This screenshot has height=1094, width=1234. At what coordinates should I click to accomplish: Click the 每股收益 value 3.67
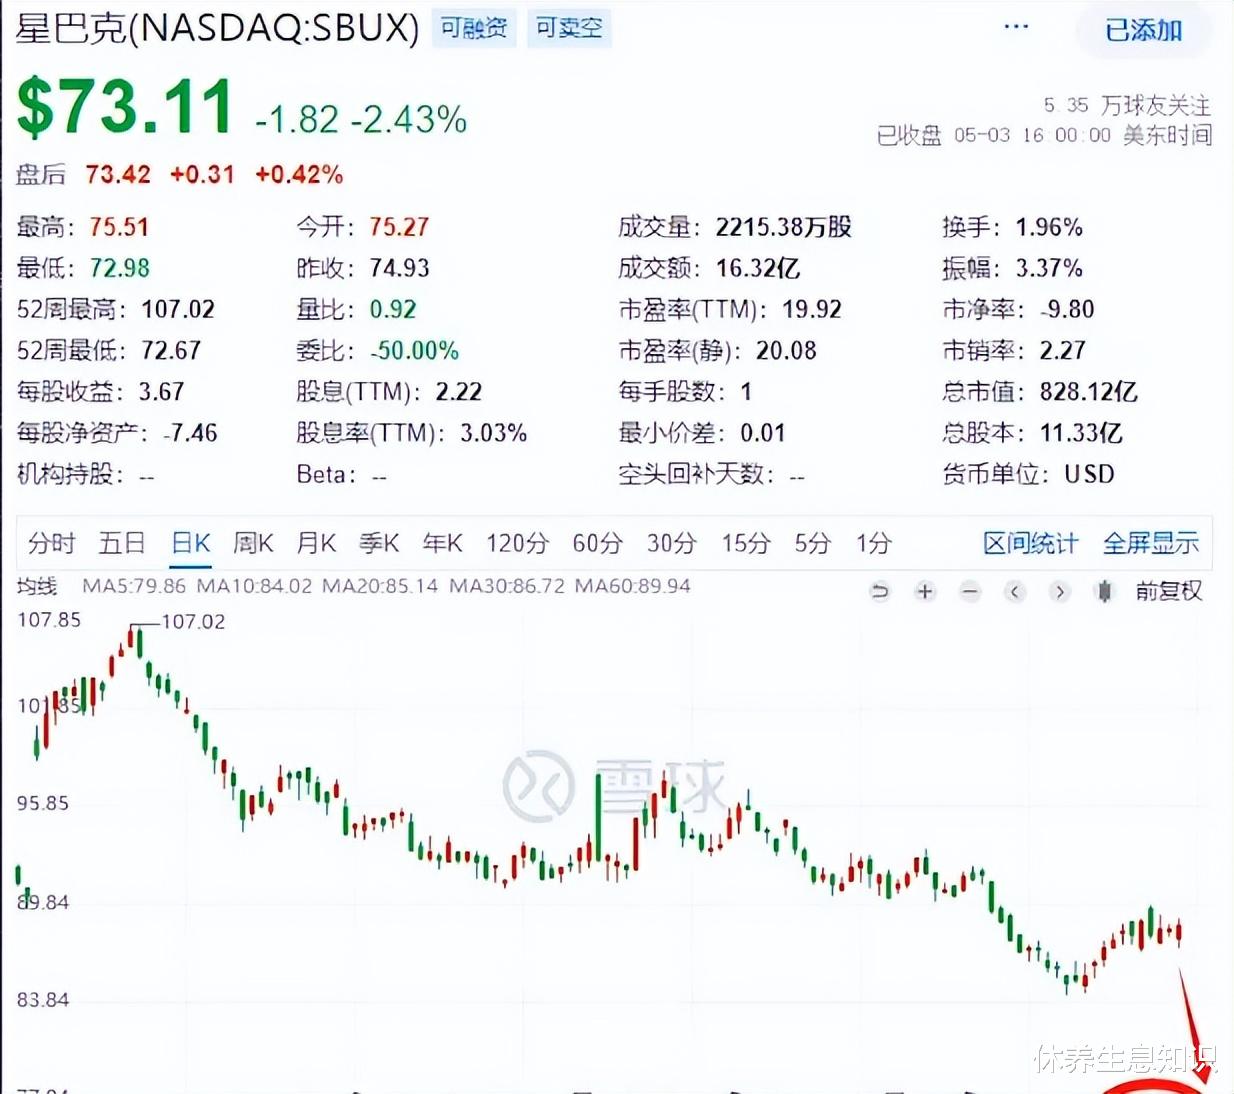(x=161, y=391)
